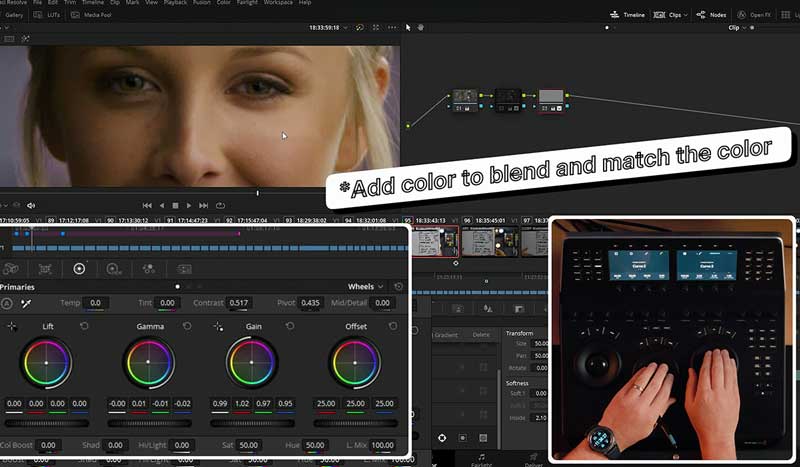Toggle the highlight wand viewer icon
The image size is (800, 467).
tap(25, 39)
